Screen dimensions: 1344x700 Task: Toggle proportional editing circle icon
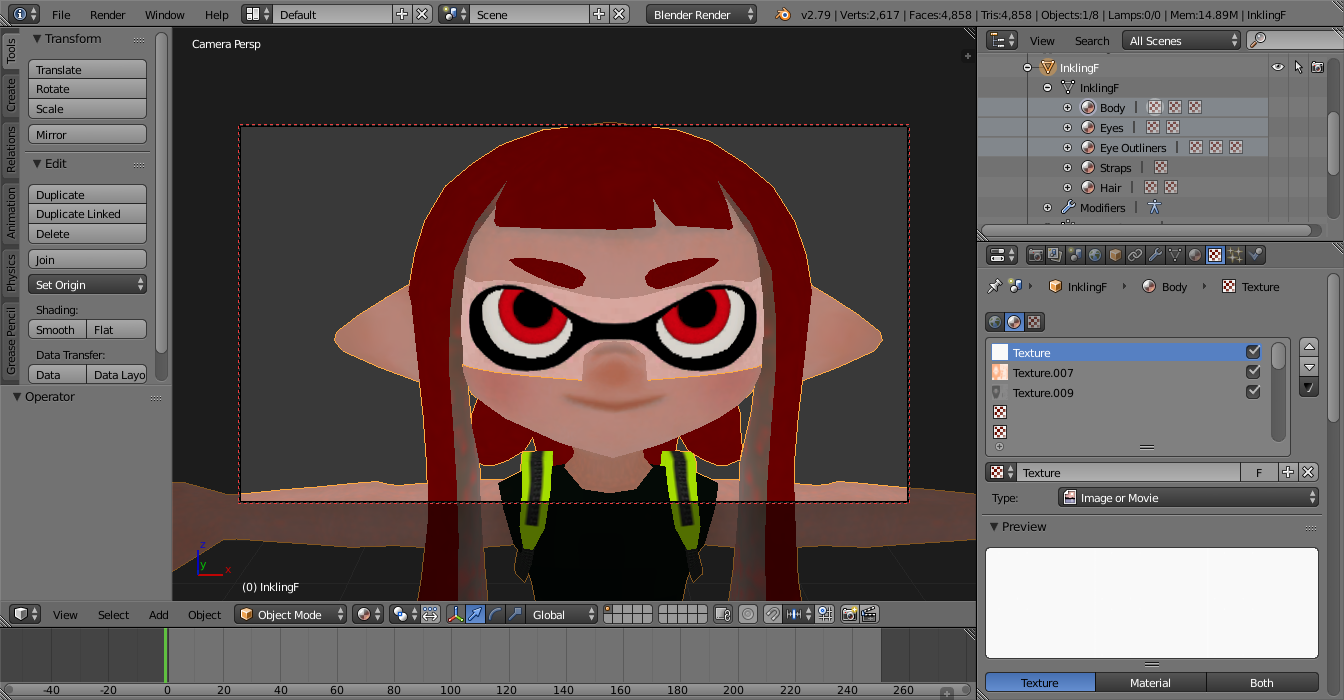[x=748, y=614]
